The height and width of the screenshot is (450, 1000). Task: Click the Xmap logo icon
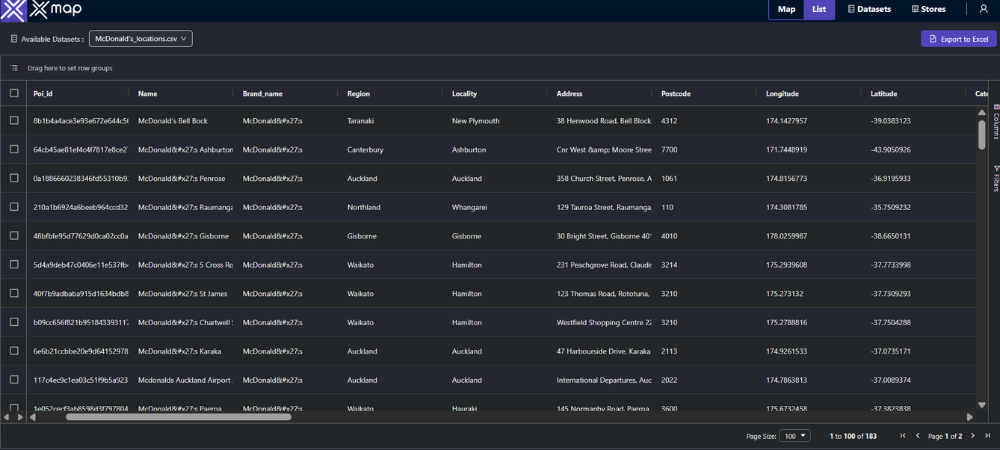pyautogui.click(x=13, y=11)
